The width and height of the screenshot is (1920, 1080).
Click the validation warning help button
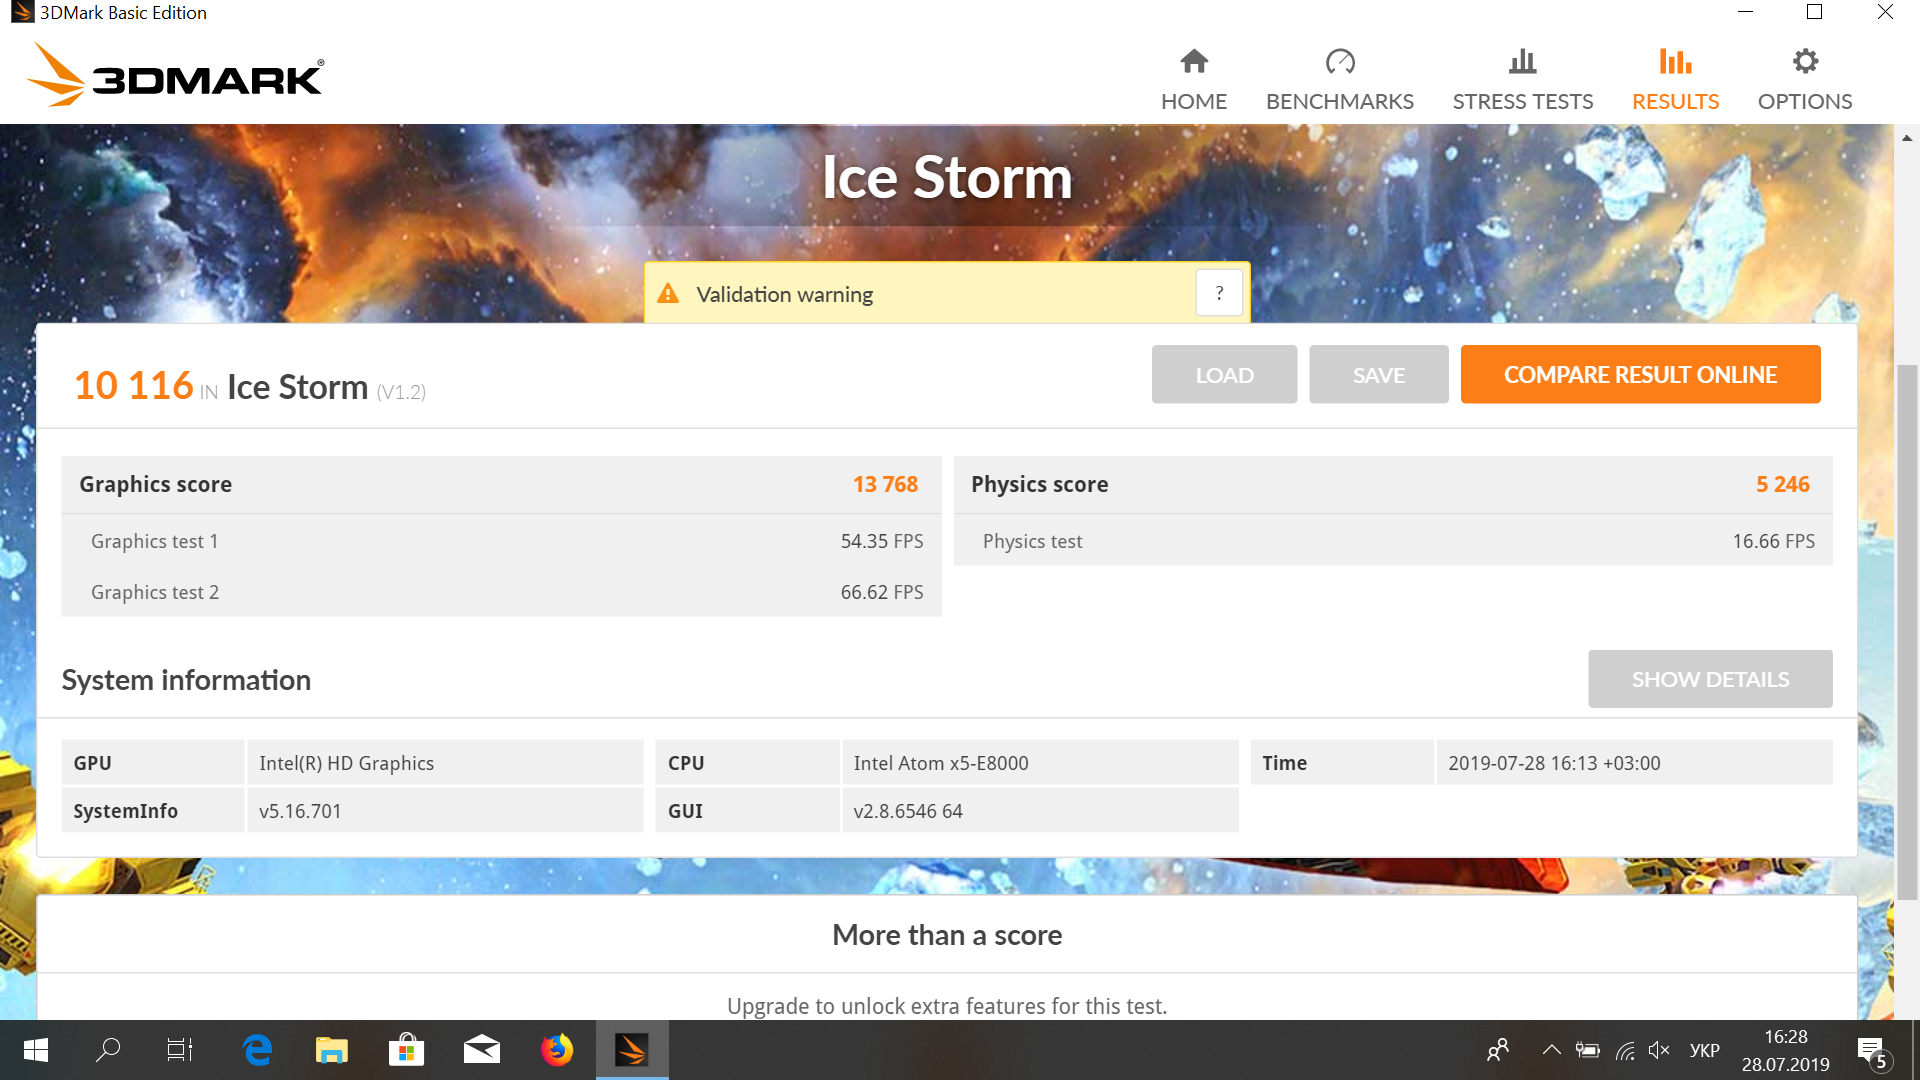(x=1219, y=293)
